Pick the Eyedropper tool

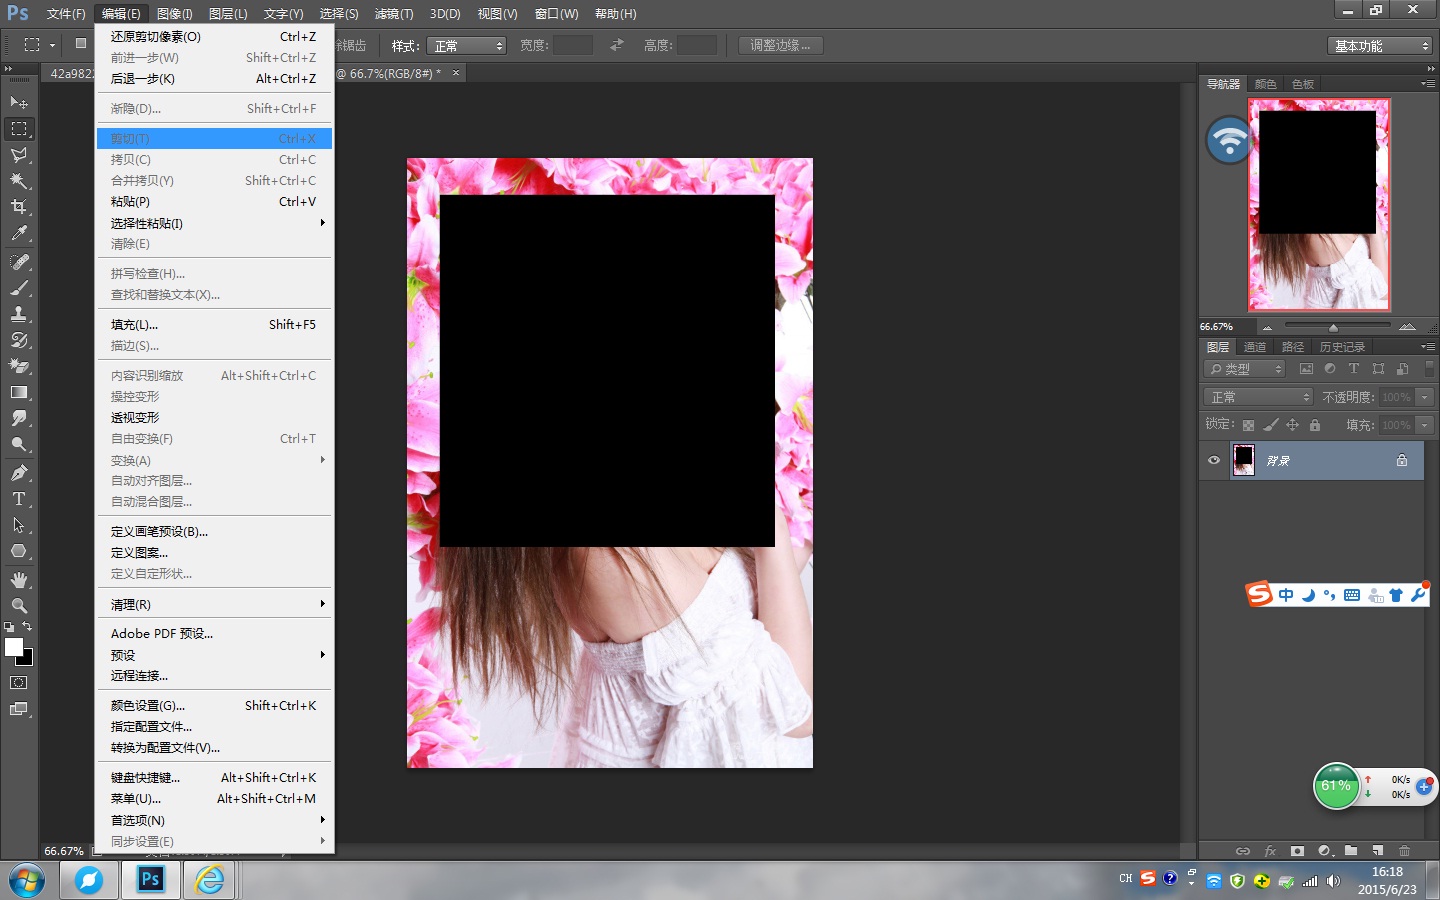(19, 233)
